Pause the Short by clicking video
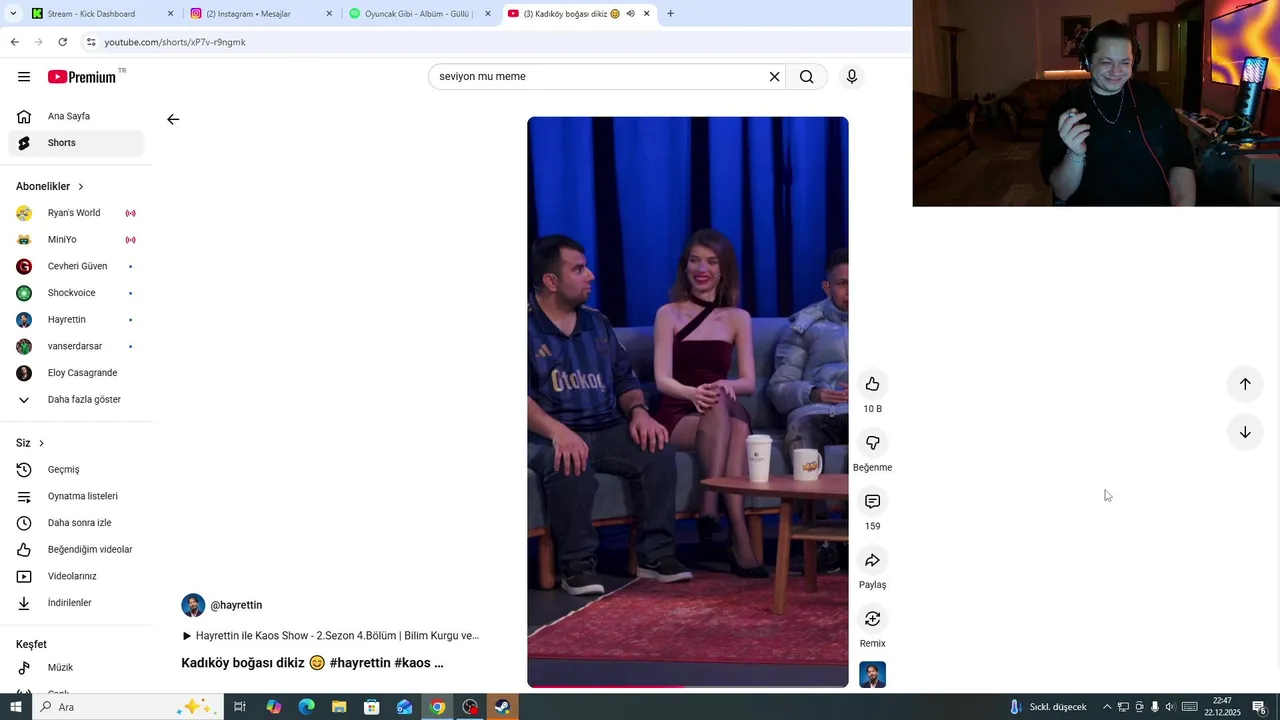 pyautogui.click(x=688, y=400)
